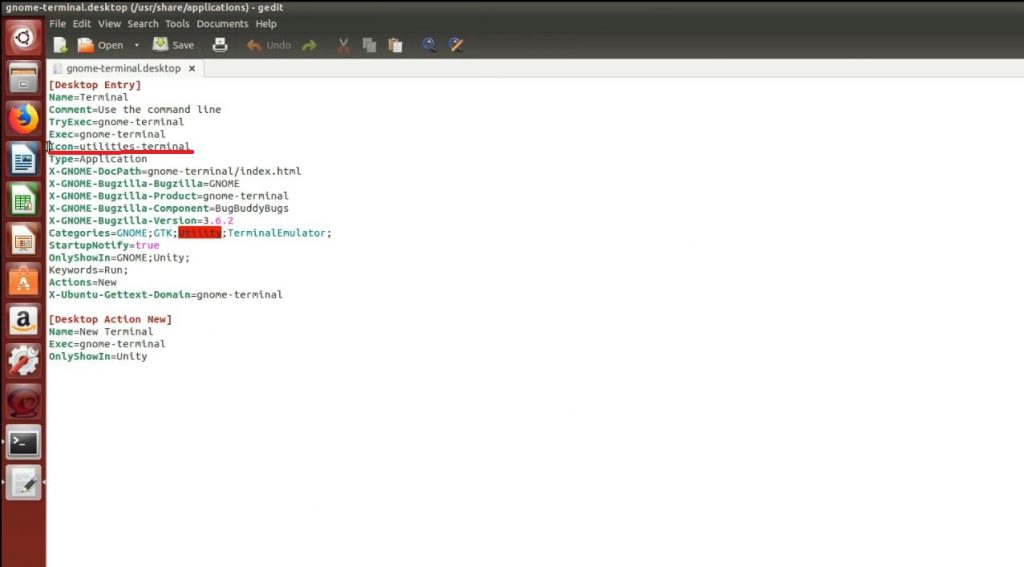The image size is (1024, 567).
Task: Click the X-GNOME-Bugzilla-Bugzilla=GNOME line
Action: [144, 184]
